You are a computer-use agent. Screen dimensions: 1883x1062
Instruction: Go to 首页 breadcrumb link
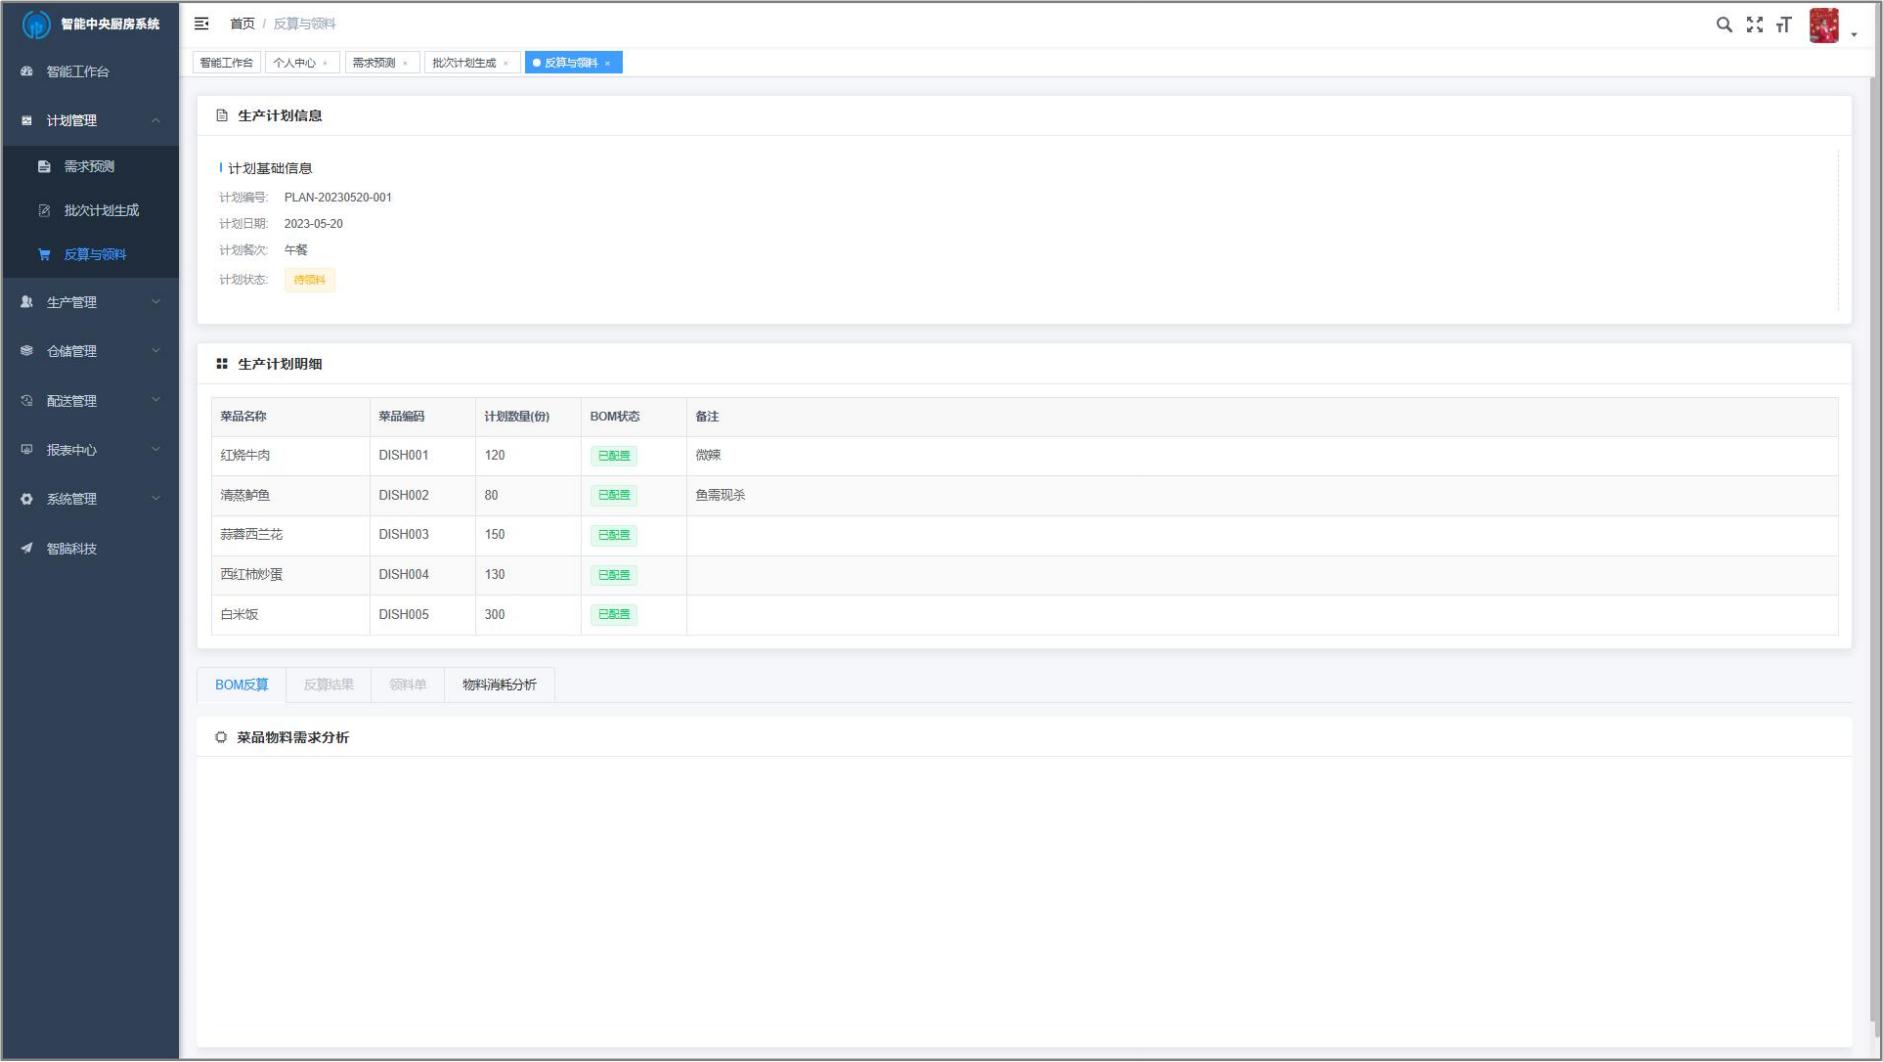[242, 24]
